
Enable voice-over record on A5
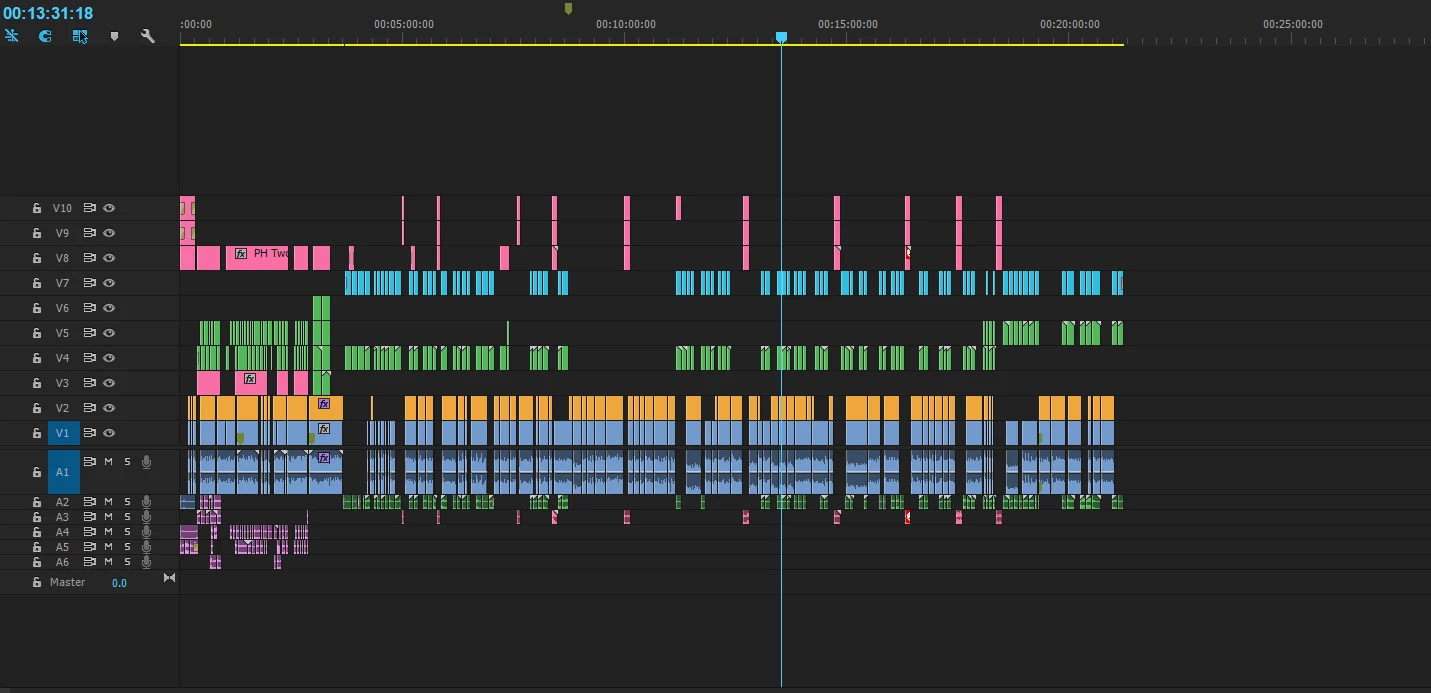(146, 547)
